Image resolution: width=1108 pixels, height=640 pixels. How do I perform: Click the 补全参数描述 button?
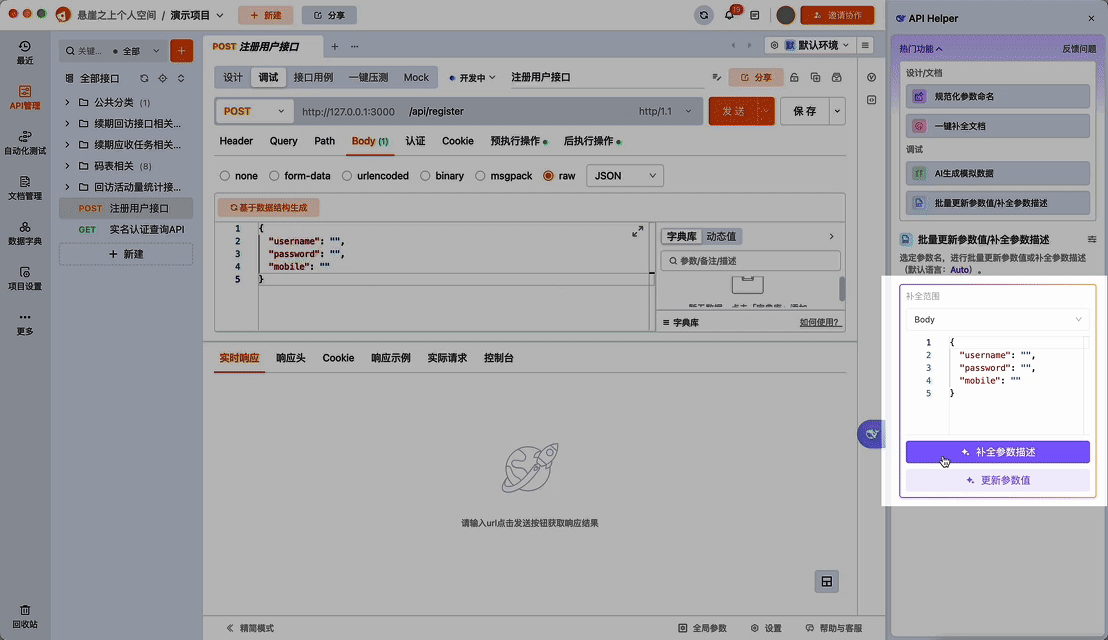click(996, 451)
